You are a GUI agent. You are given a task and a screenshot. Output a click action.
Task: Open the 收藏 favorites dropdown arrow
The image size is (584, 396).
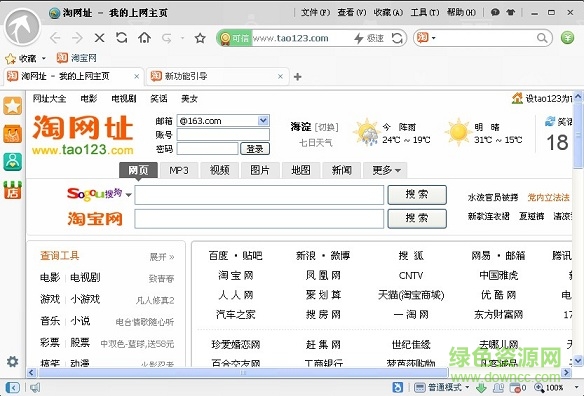point(44,58)
